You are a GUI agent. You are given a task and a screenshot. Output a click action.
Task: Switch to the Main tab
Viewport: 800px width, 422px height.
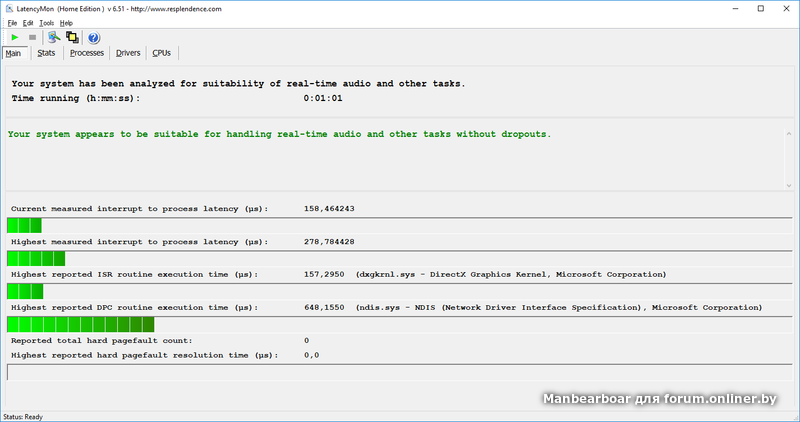click(14, 53)
